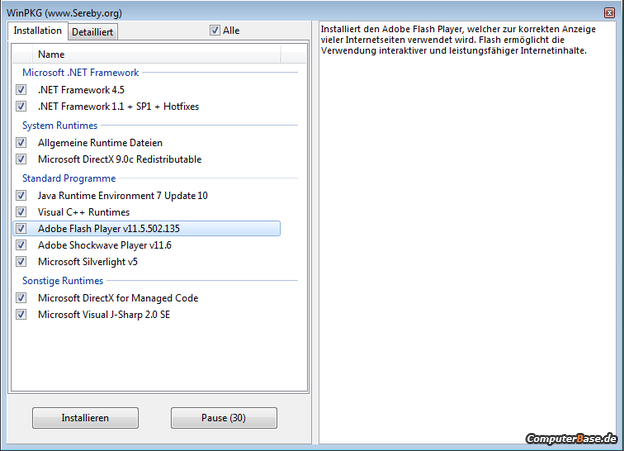
Task: Toggle Microsoft DirectX for Managed Code checkbox
Action: 21,298
